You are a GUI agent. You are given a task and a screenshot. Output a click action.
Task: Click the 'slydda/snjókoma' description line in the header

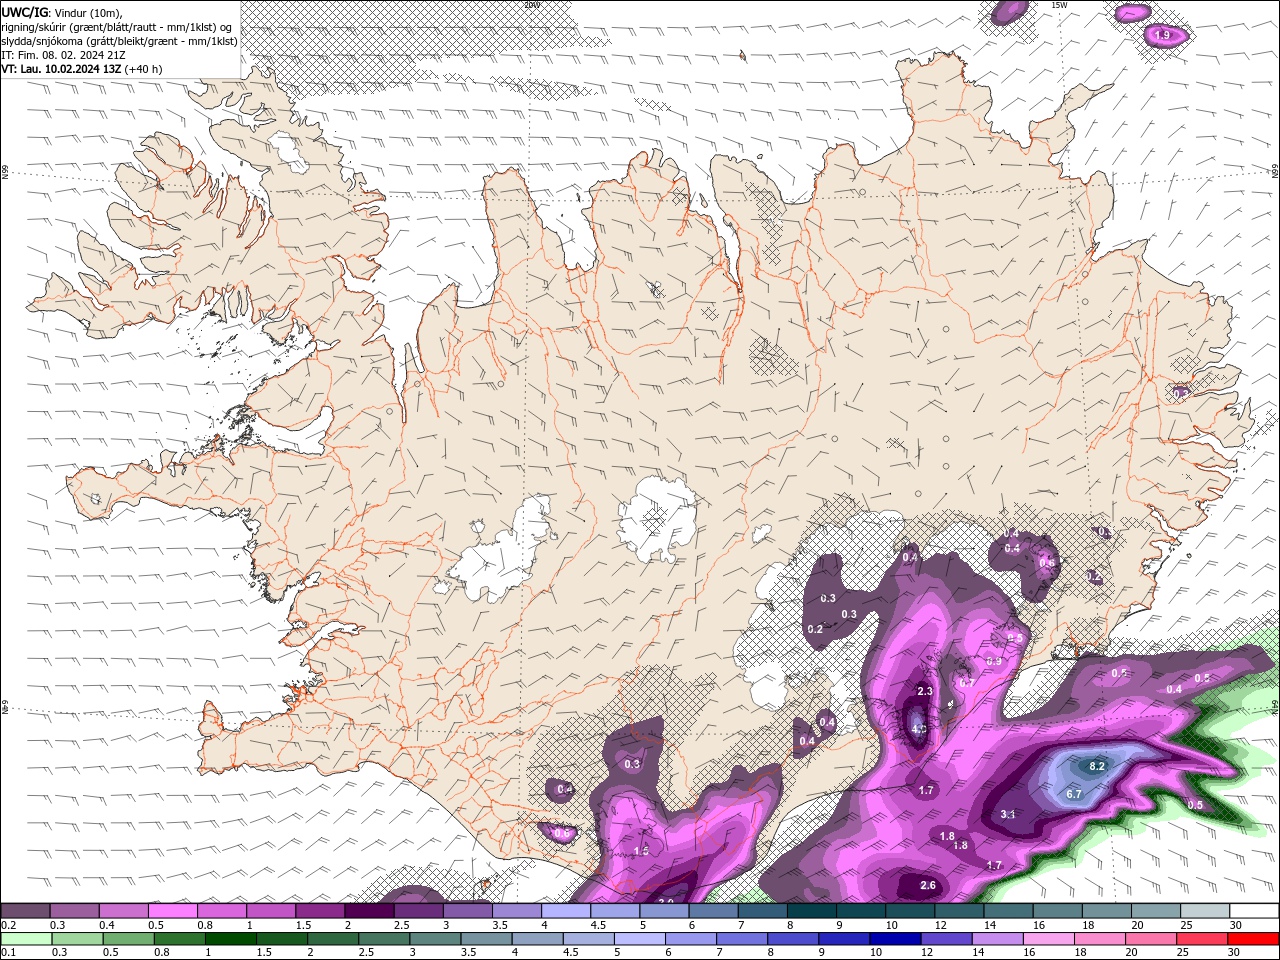(x=119, y=41)
